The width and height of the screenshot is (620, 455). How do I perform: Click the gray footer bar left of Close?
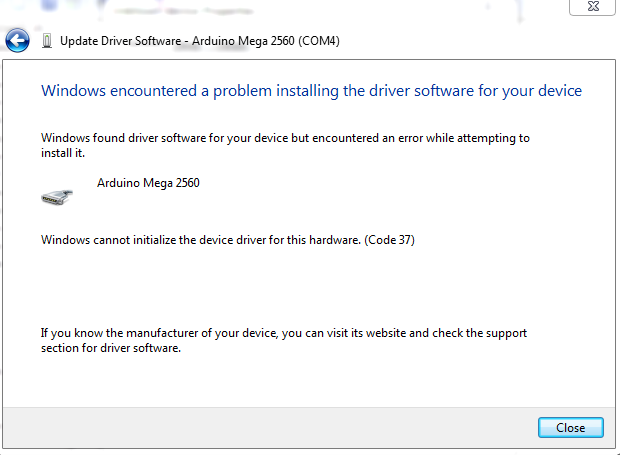point(270,428)
